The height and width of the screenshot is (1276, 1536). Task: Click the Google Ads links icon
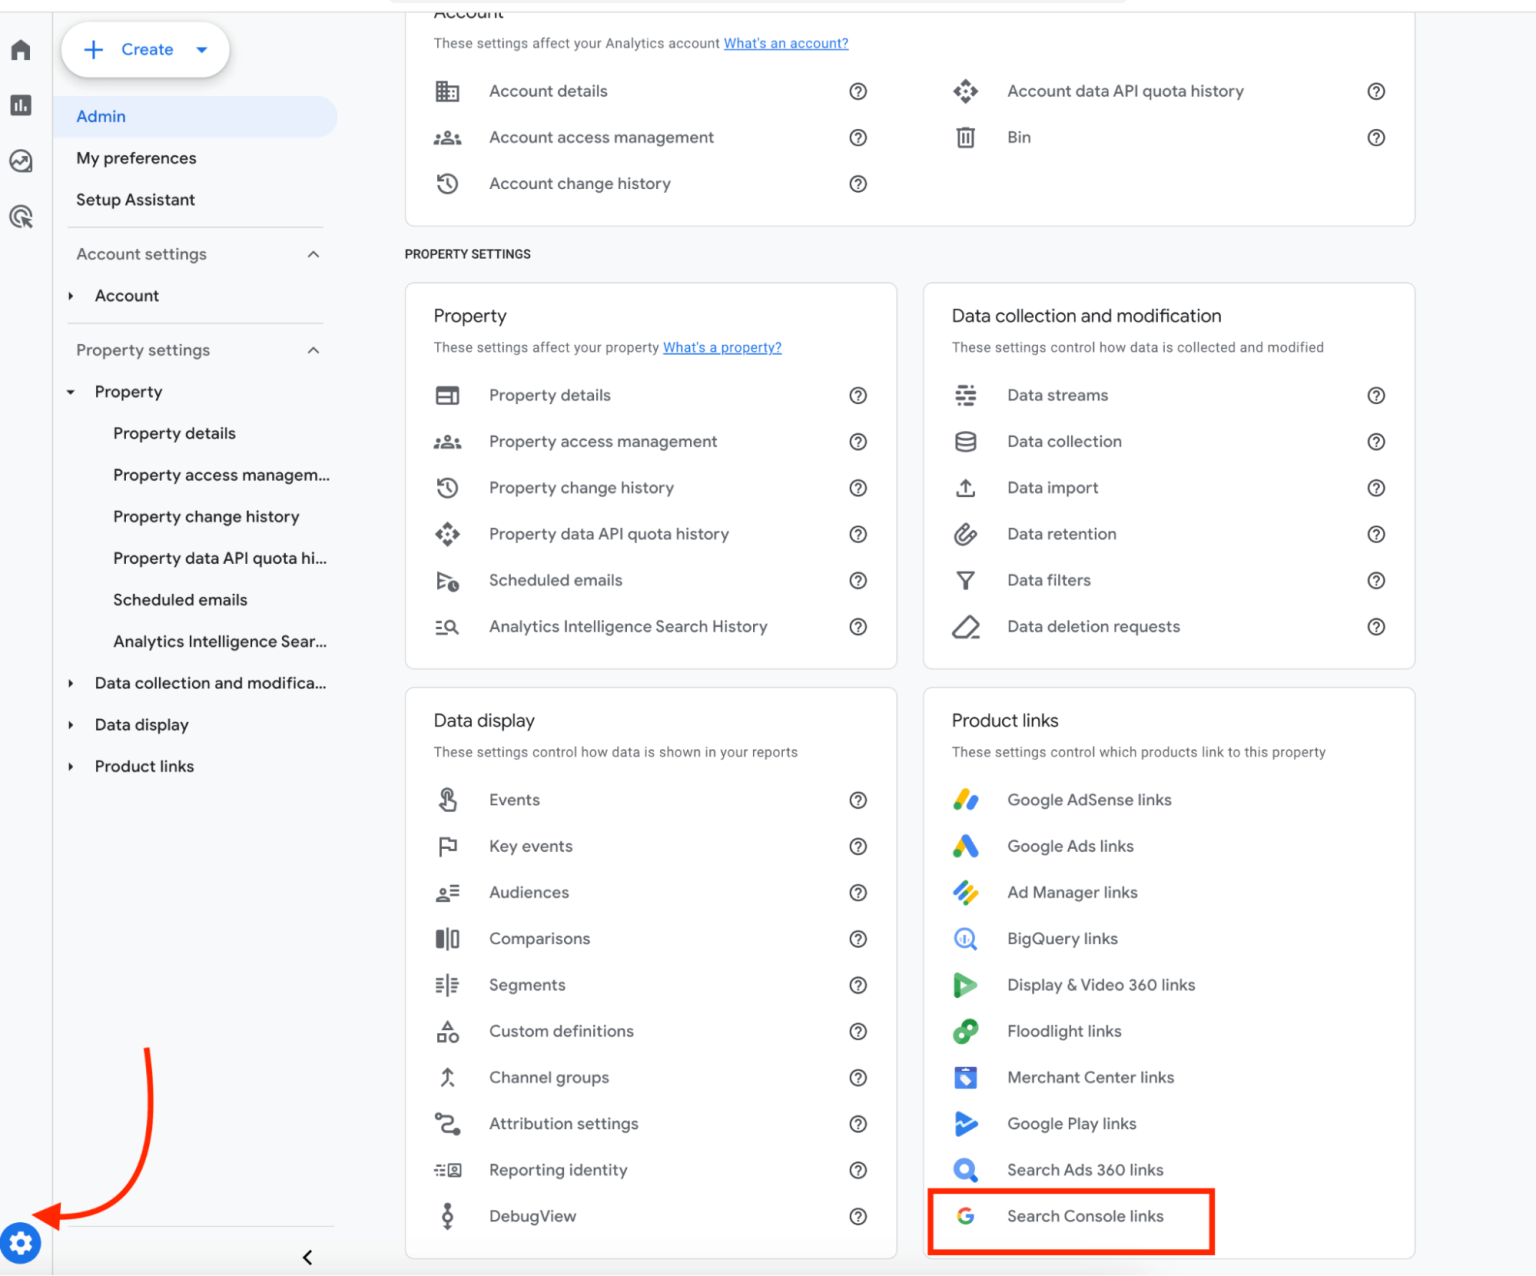click(x=965, y=846)
